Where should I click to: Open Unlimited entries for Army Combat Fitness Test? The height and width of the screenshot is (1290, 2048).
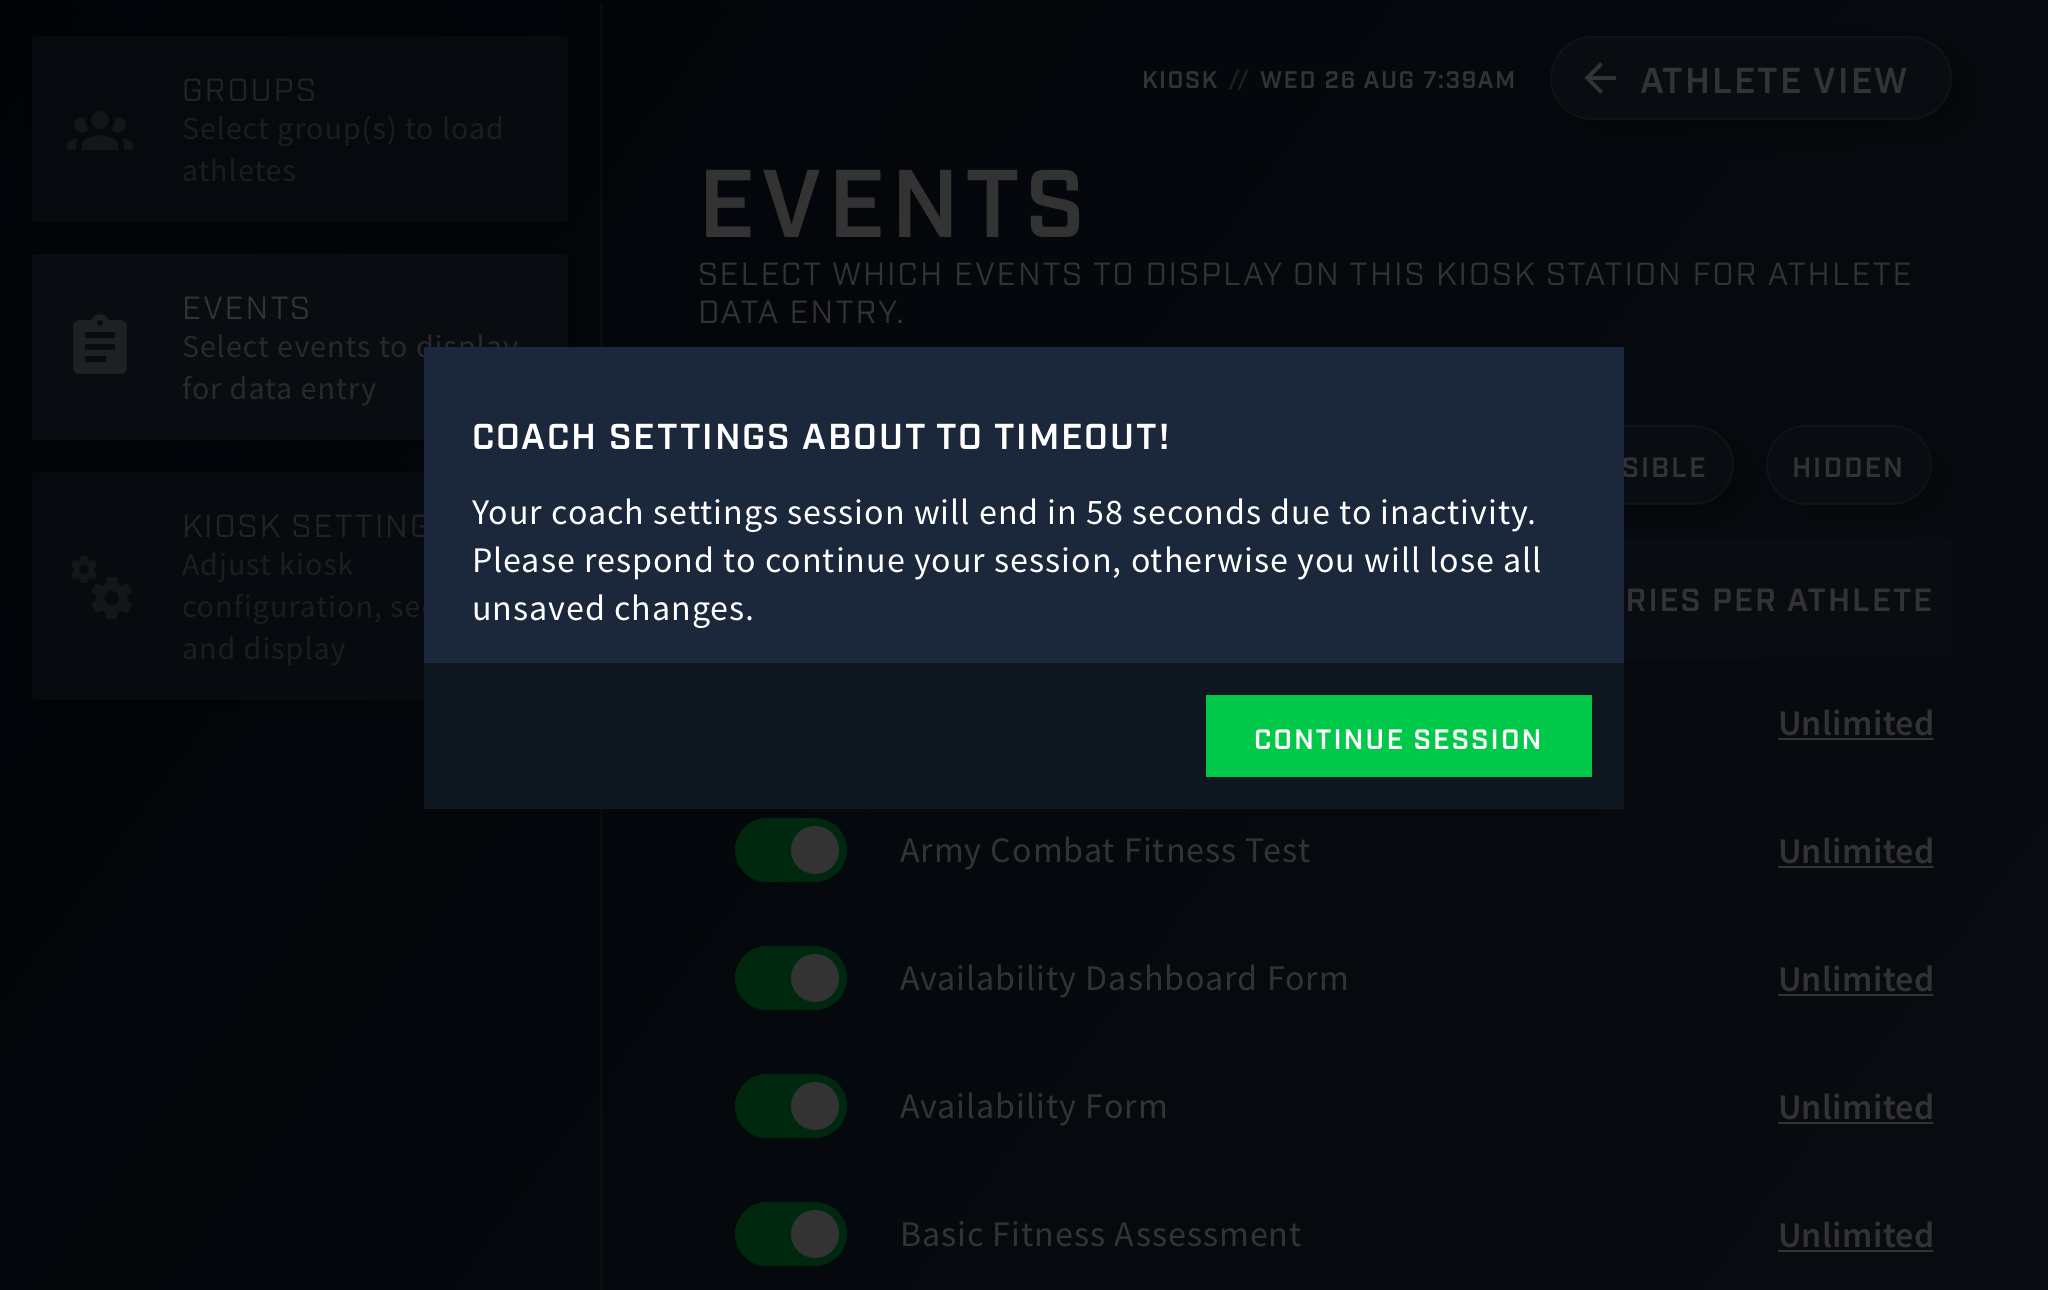pyautogui.click(x=1855, y=851)
